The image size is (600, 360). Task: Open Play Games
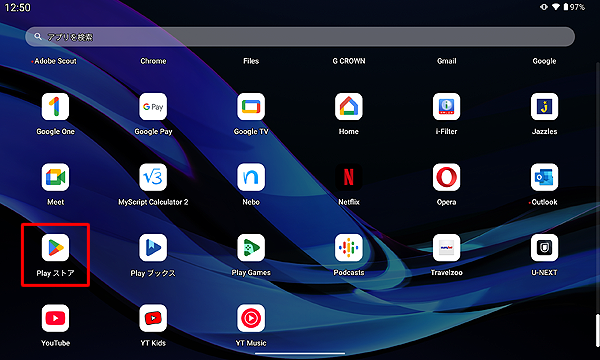(251, 248)
